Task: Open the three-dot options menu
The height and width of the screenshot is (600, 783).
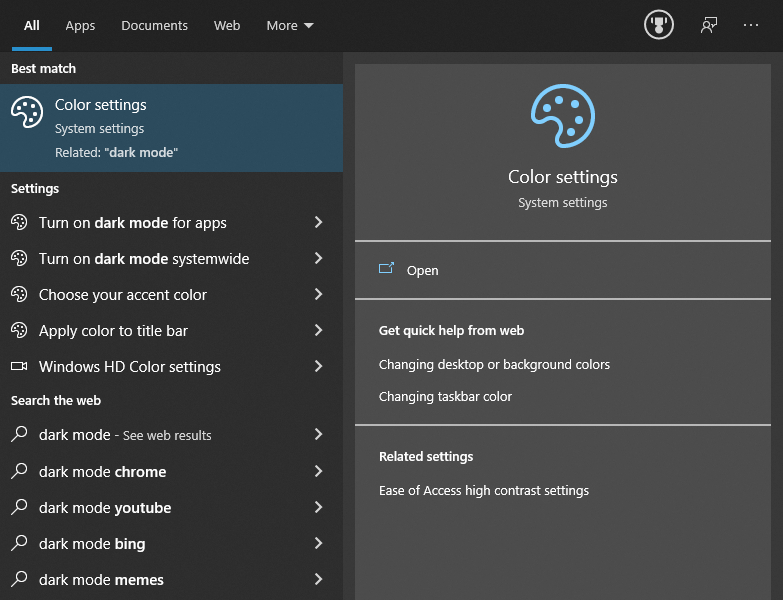Action: point(751,26)
